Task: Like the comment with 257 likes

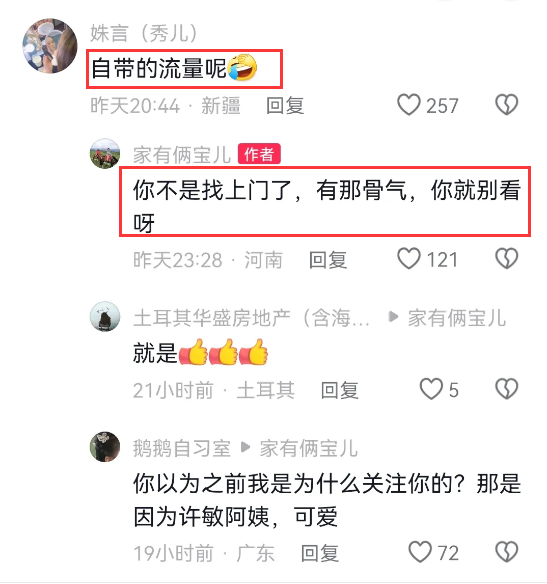Action: (x=408, y=105)
